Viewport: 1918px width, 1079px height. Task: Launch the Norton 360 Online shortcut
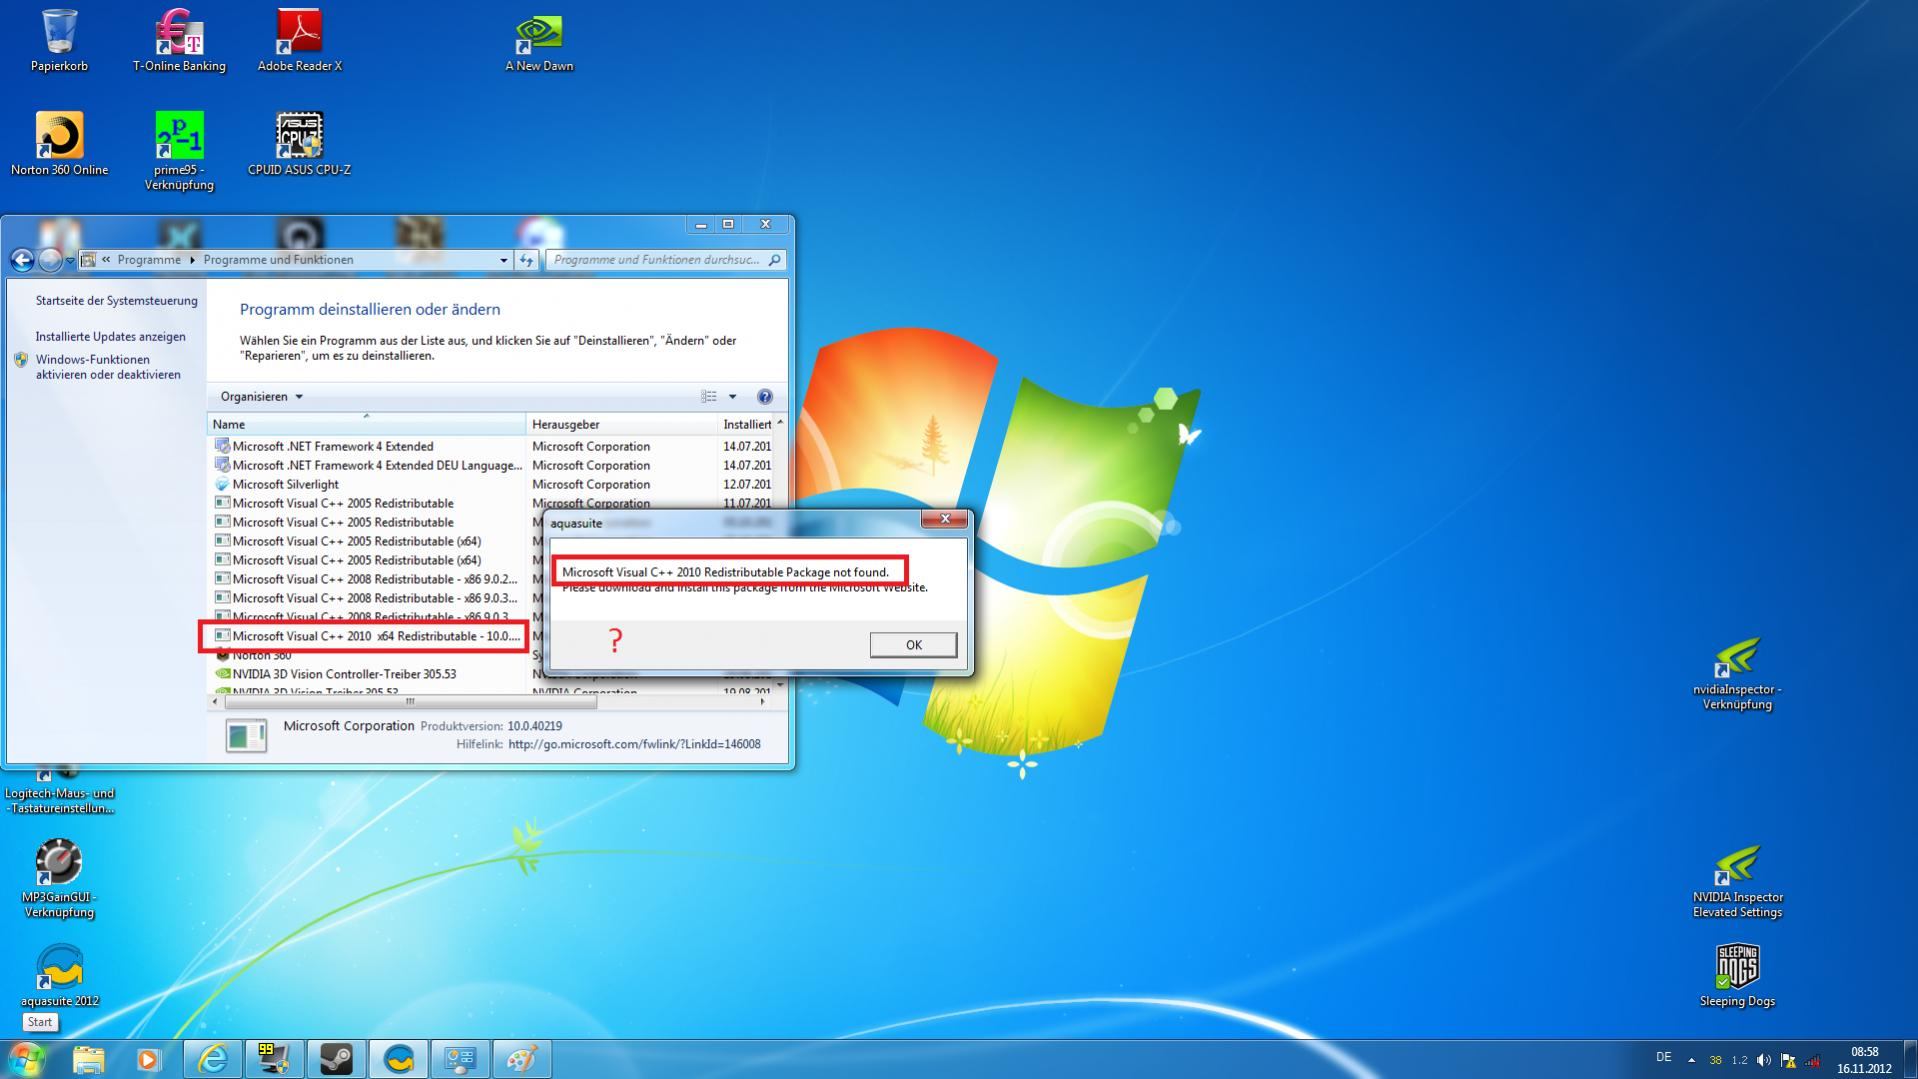coord(59,144)
